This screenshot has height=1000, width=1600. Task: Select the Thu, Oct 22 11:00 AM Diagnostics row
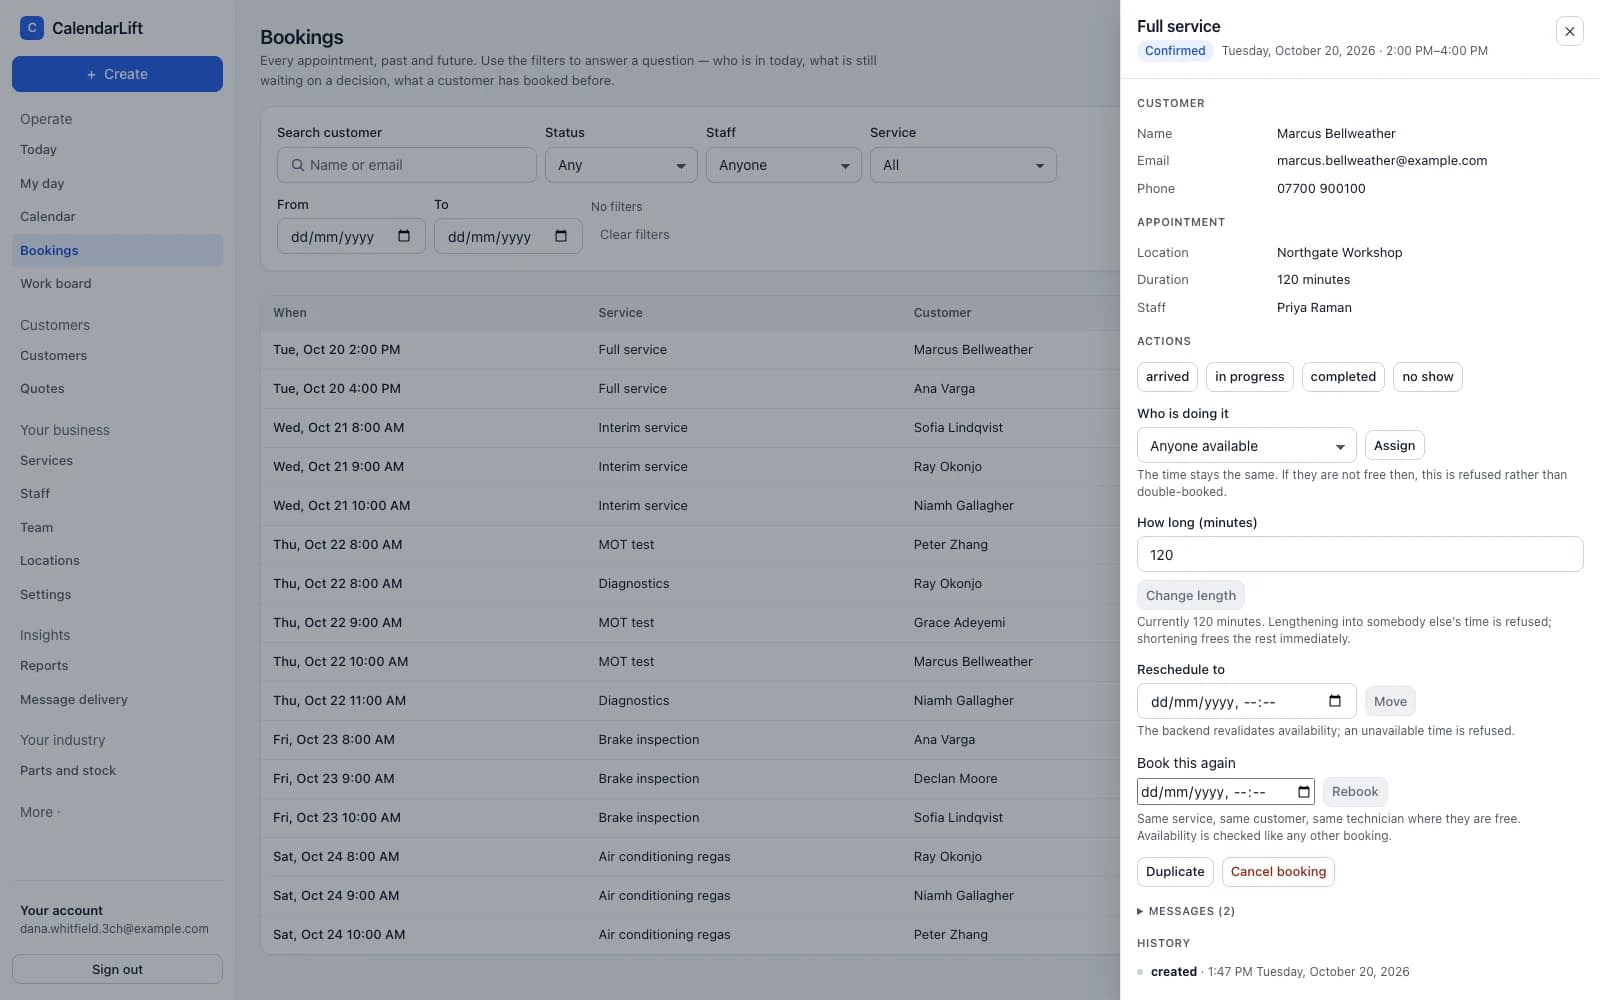point(690,700)
